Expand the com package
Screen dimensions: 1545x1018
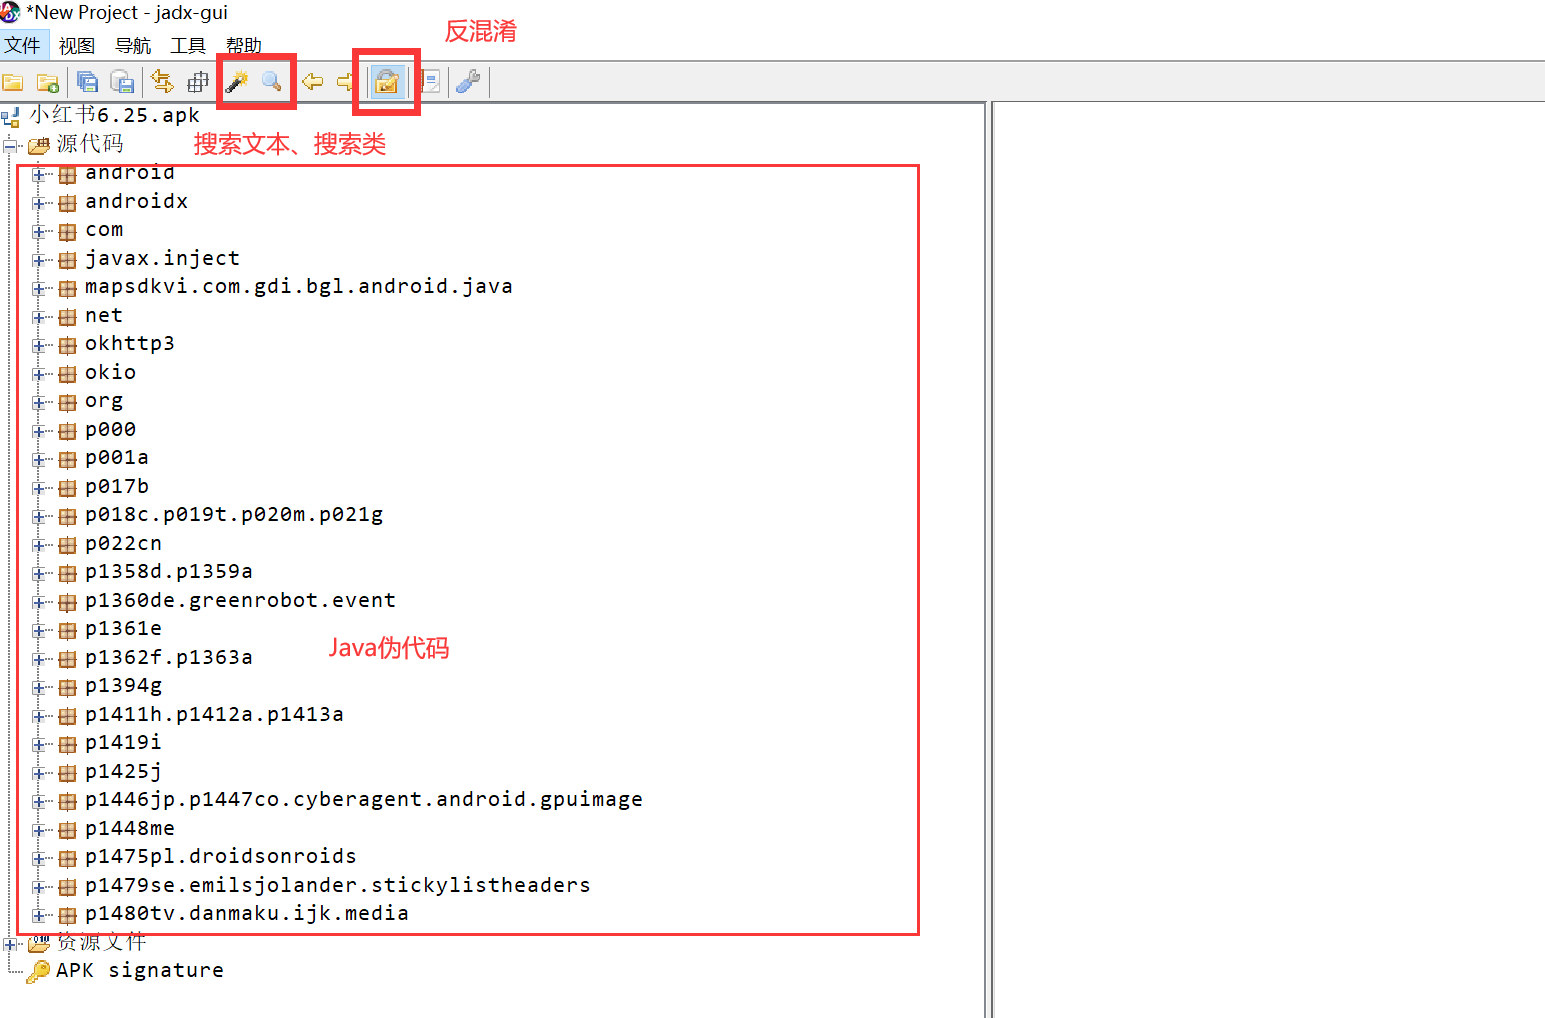point(39,232)
